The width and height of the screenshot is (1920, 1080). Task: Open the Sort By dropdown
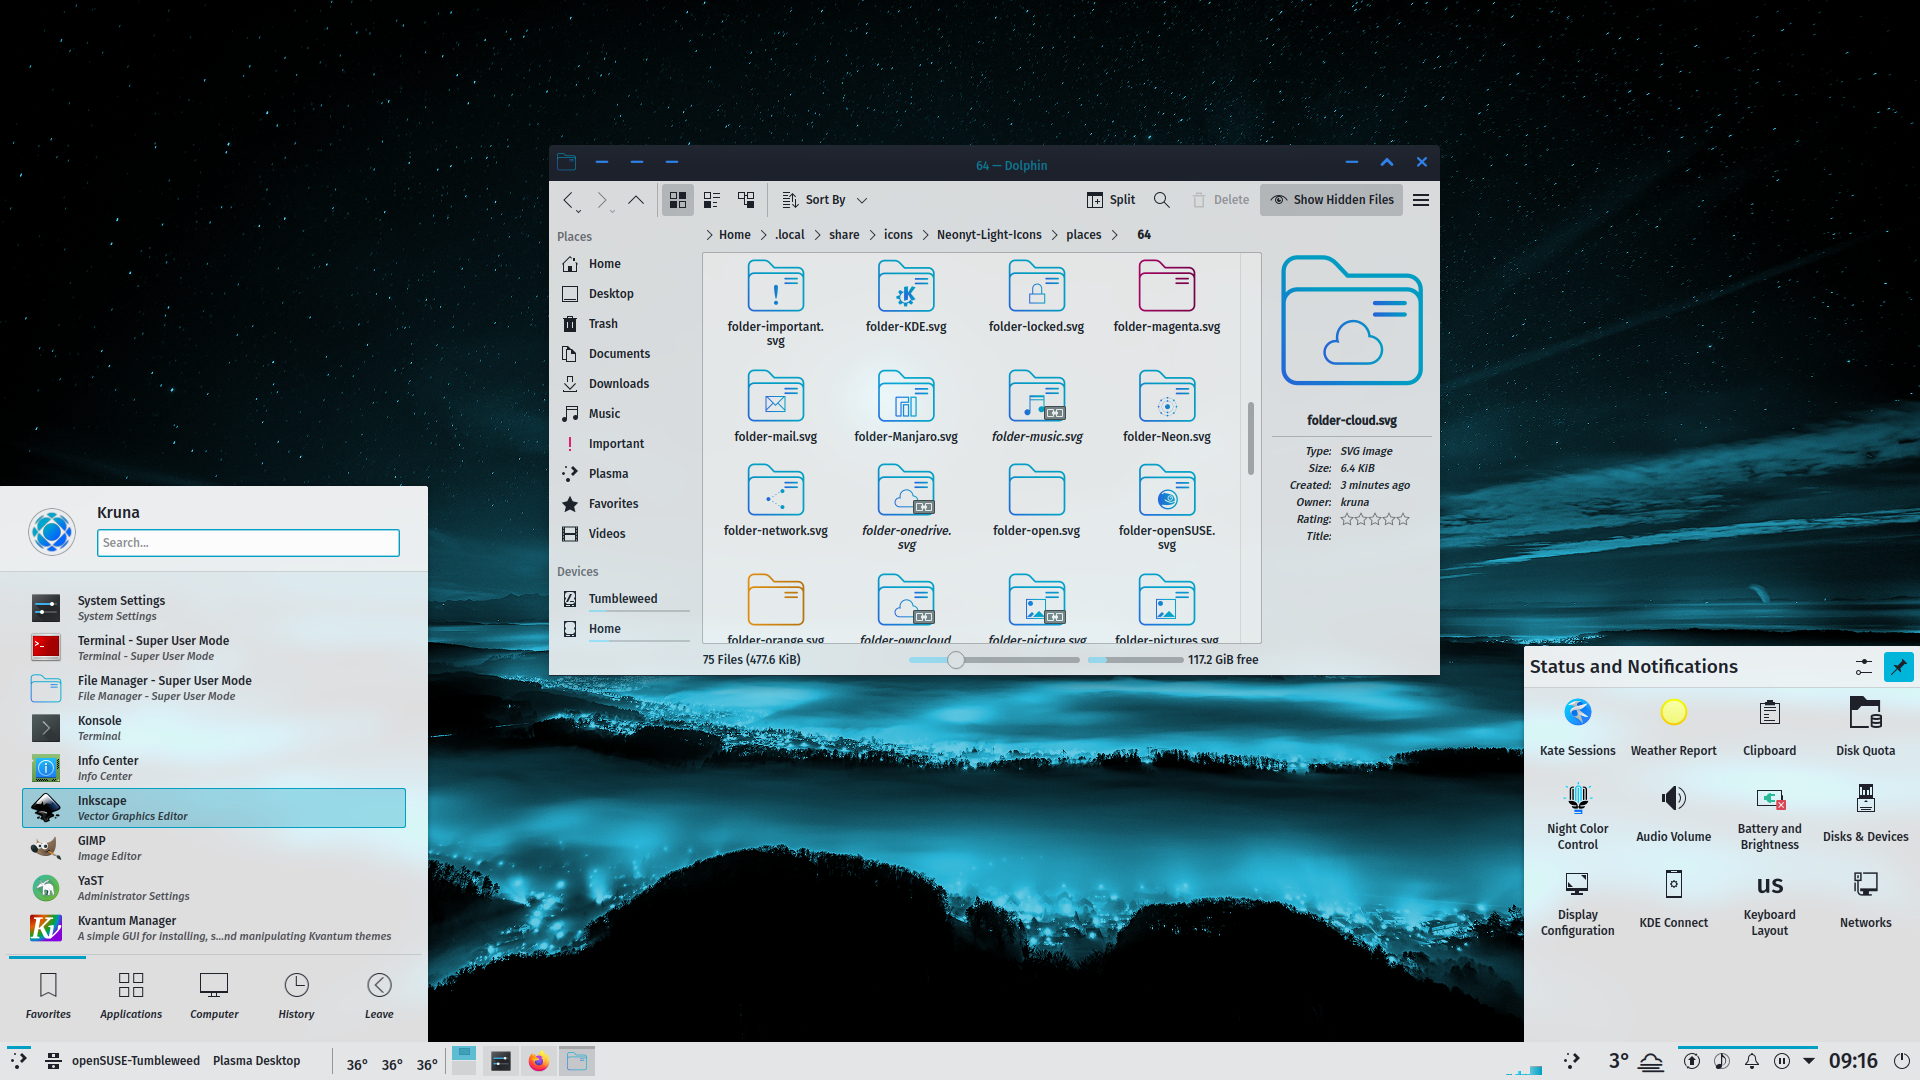[825, 200]
